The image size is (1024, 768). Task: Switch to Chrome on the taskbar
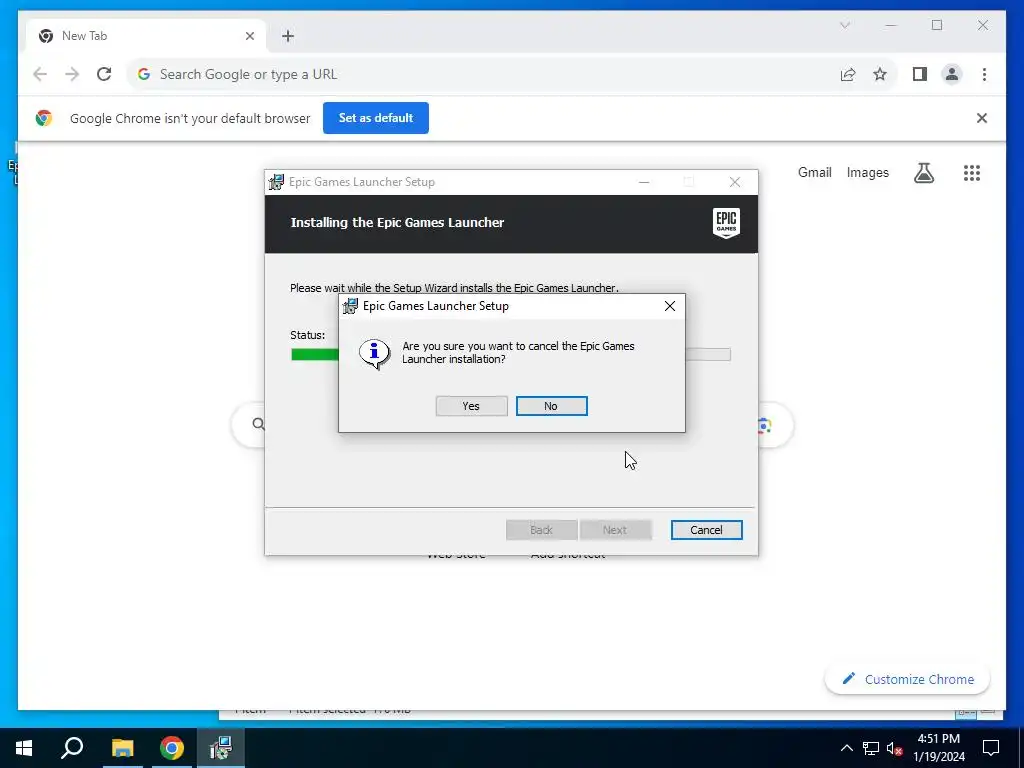(x=172, y=748)
